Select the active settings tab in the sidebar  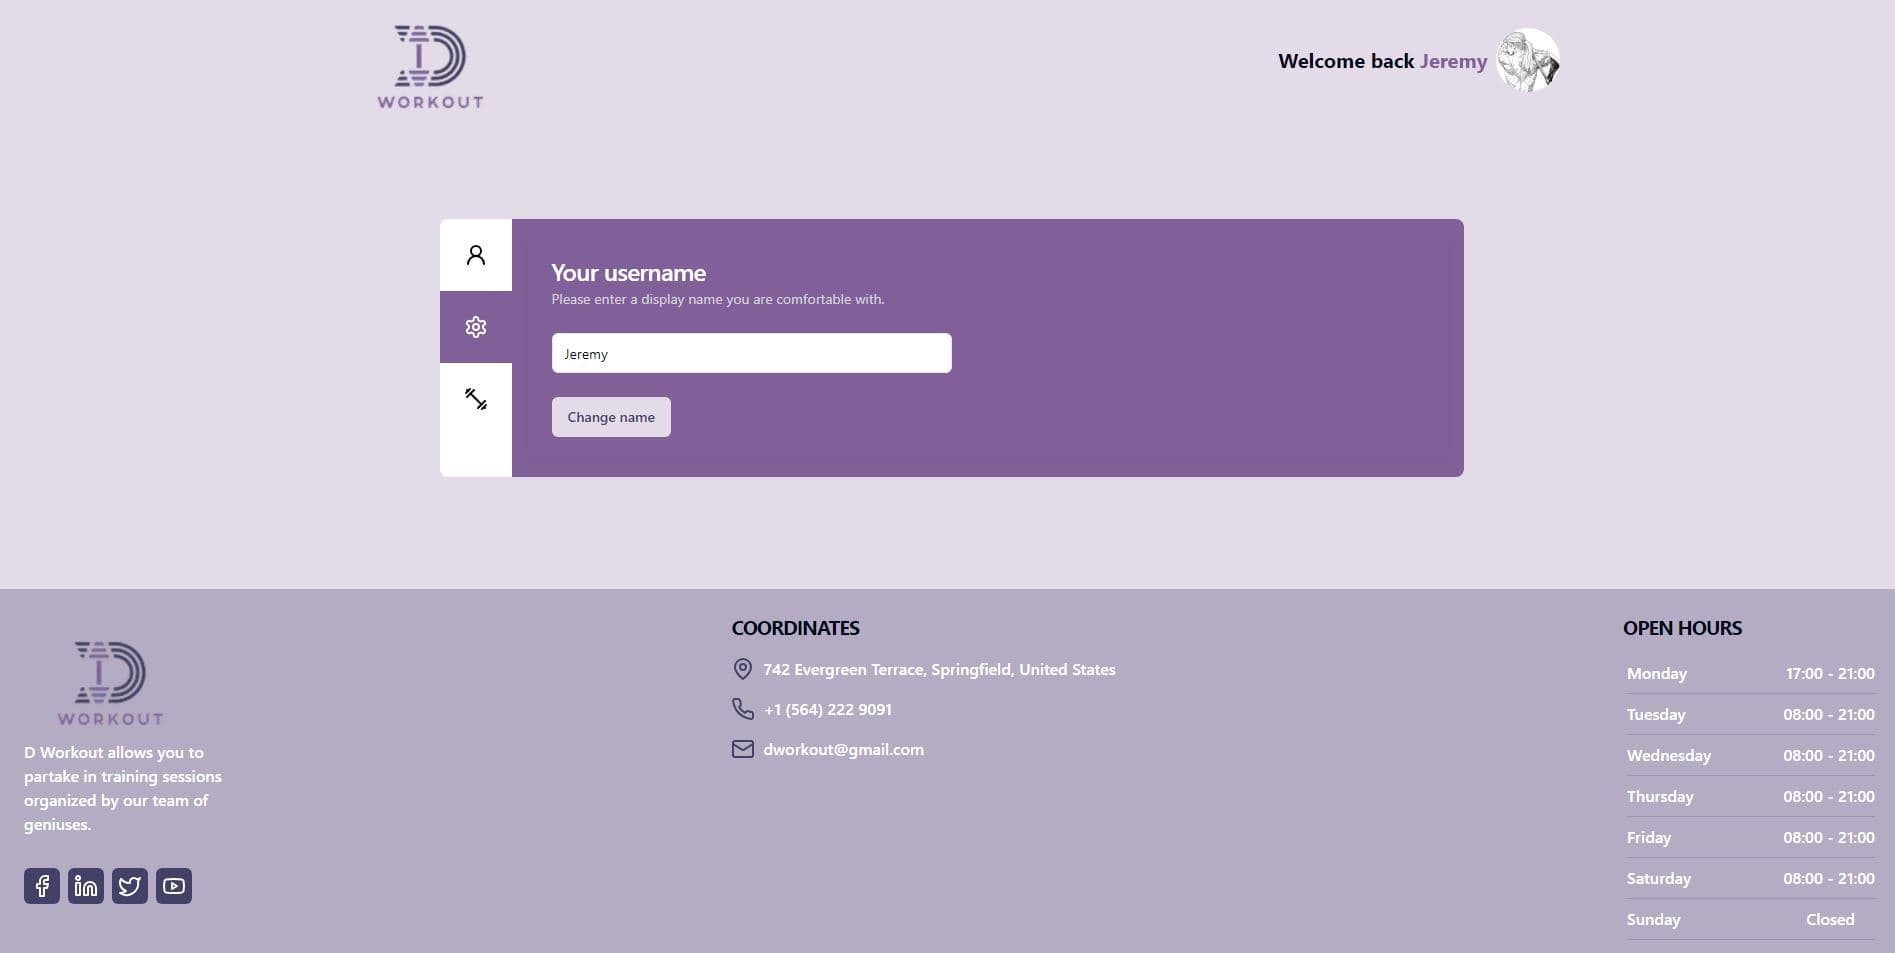475,327
